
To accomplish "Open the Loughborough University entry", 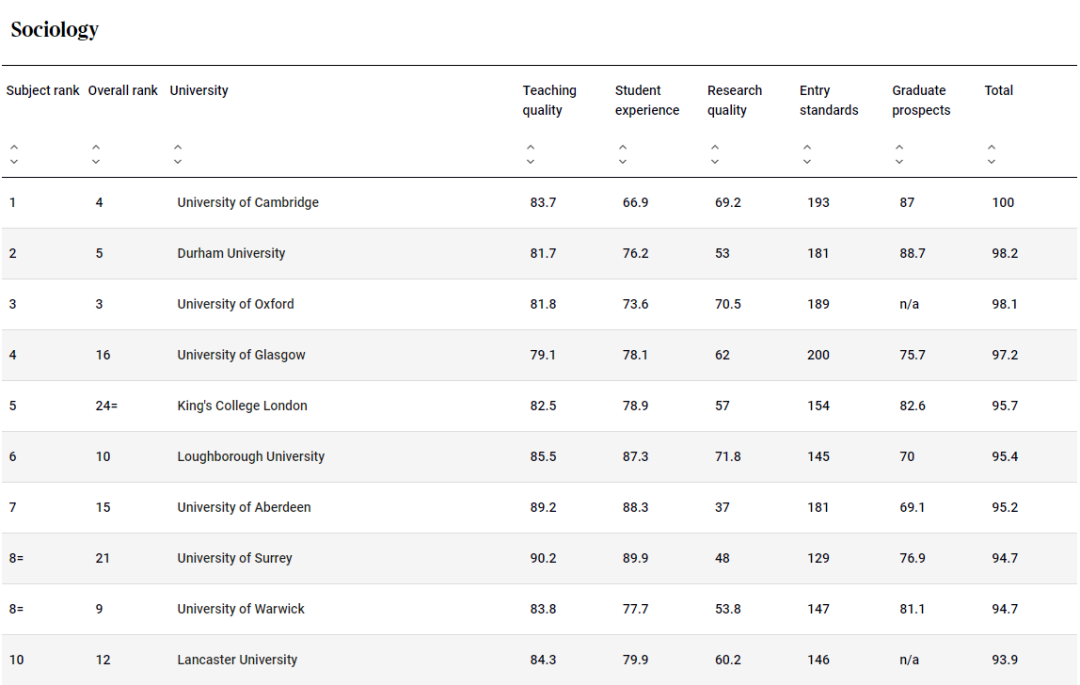I will pos(251,457).
